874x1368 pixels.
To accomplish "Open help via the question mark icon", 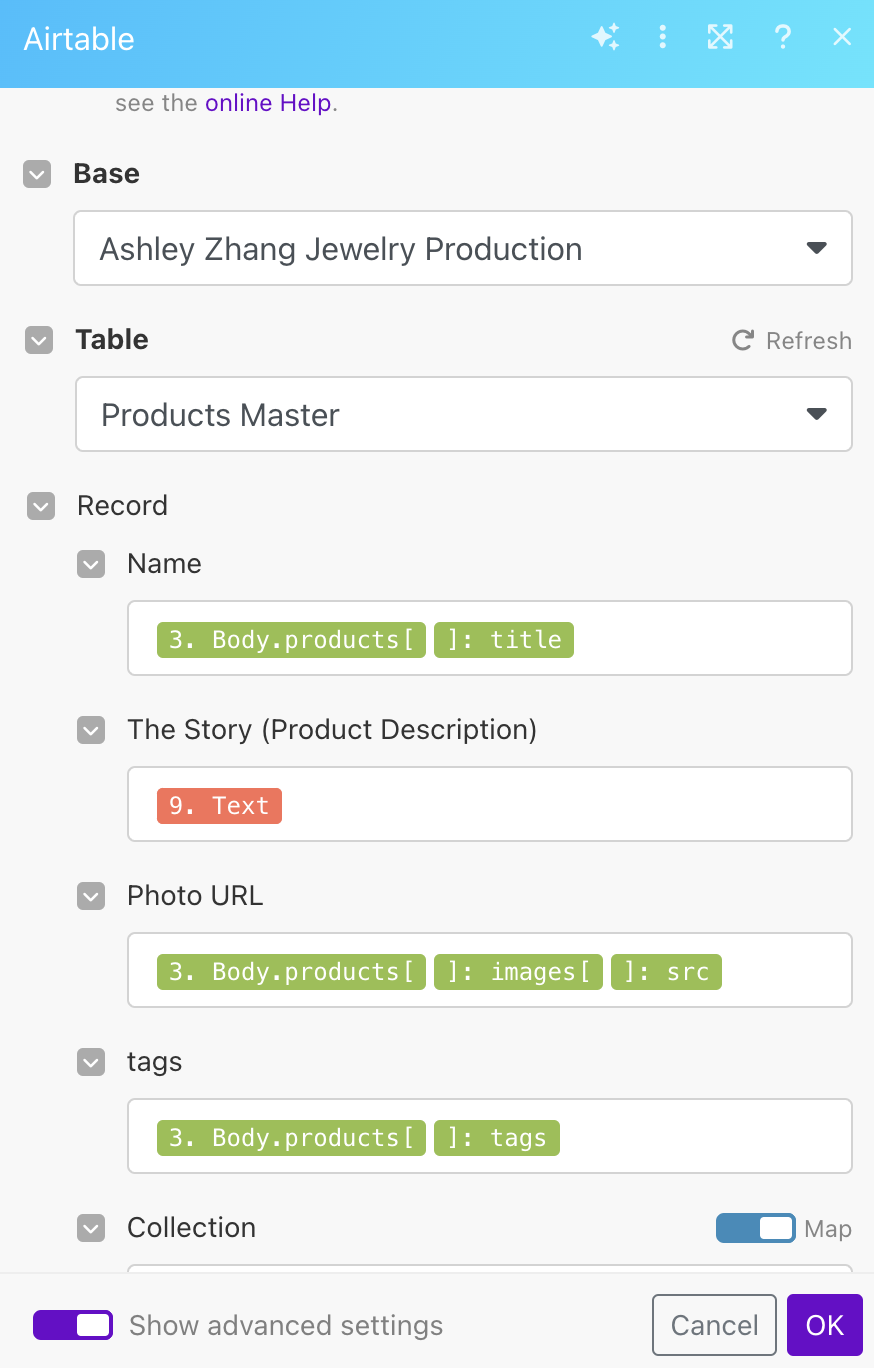I will click(783, 38).
